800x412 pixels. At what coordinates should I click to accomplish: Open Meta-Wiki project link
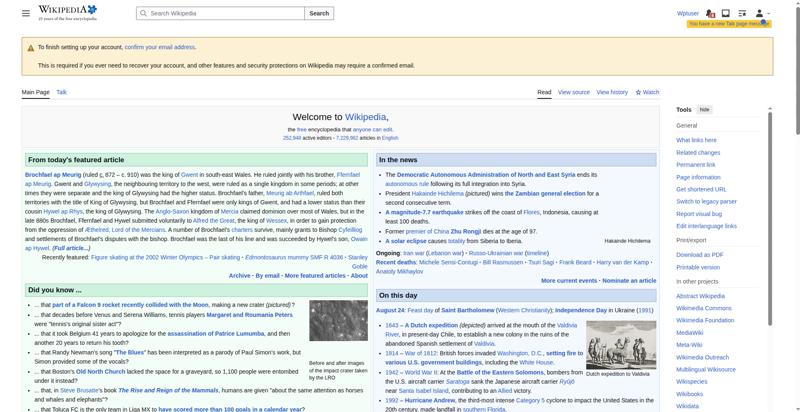pyautogui.click(x=689, y=345)
